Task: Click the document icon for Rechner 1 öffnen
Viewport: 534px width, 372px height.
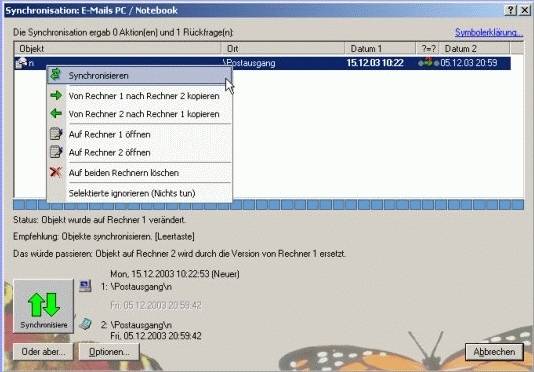Action: tap(56, 134)
